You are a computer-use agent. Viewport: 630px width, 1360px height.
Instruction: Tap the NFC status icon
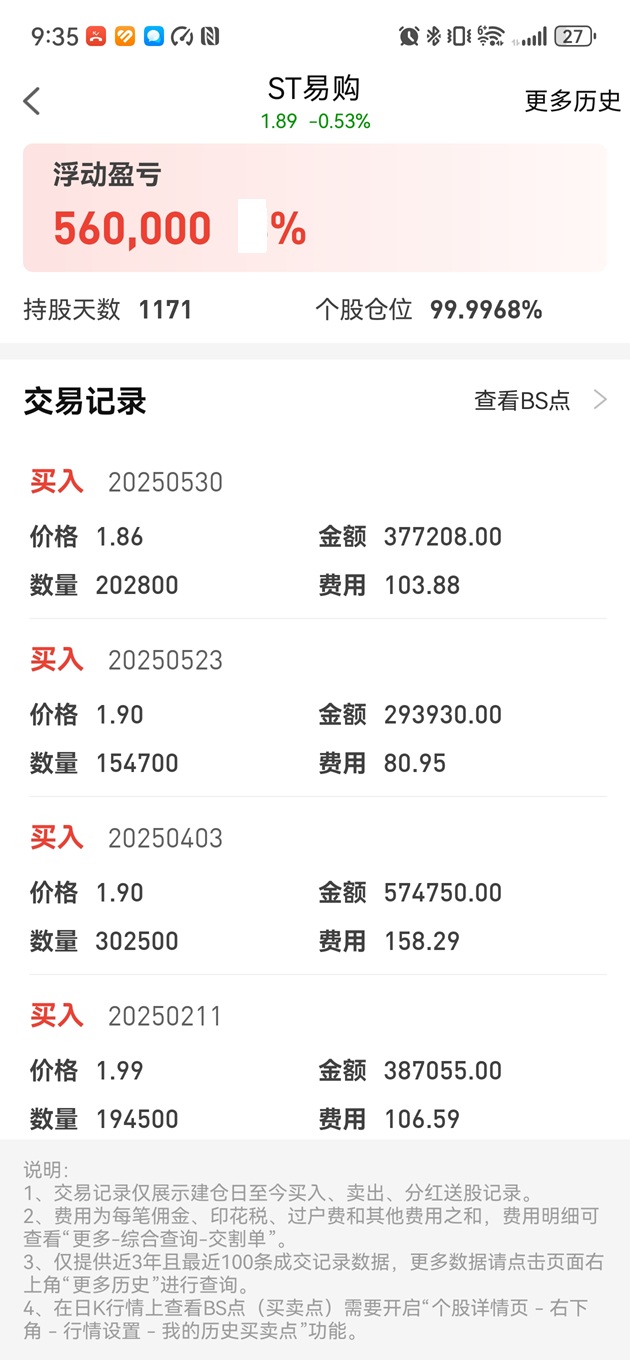click(x=210, y=37)
